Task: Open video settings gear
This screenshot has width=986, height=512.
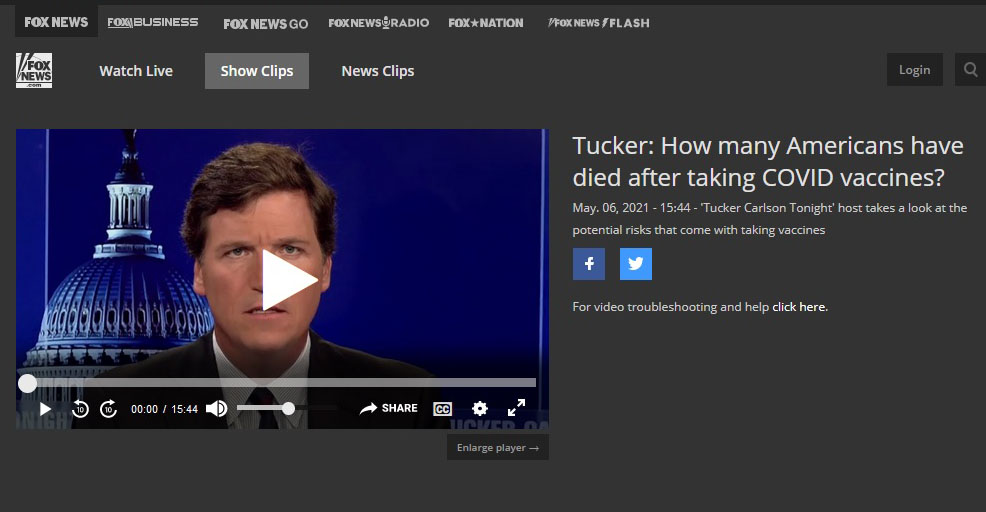Action: point(480,409)
